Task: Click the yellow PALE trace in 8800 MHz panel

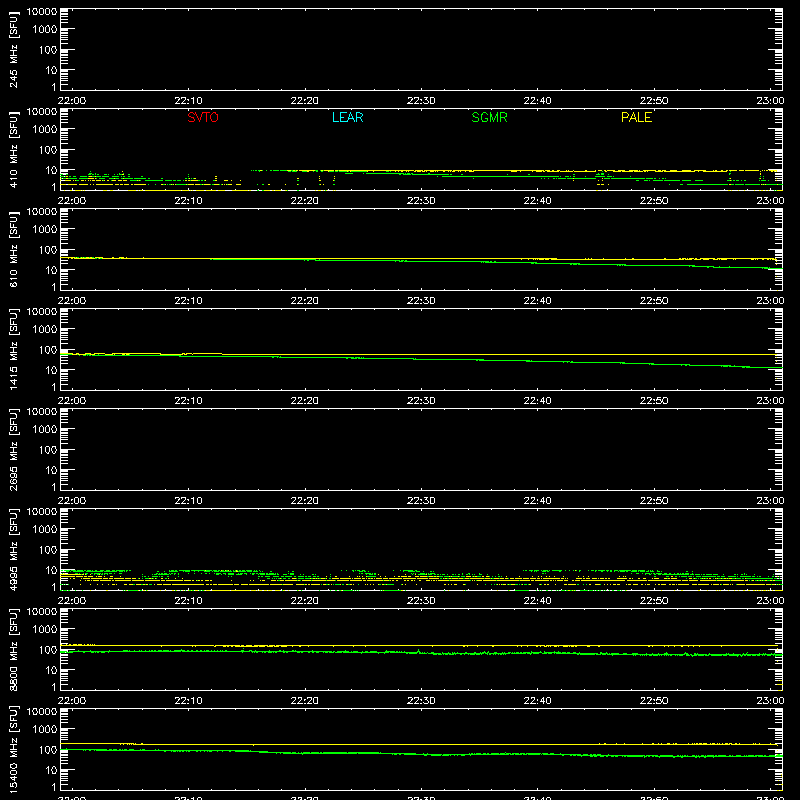Action: point(421,645)
